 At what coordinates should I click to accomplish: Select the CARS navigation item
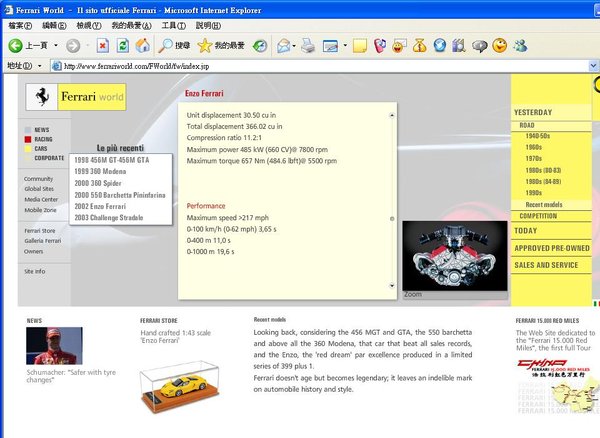click(41, 148)
